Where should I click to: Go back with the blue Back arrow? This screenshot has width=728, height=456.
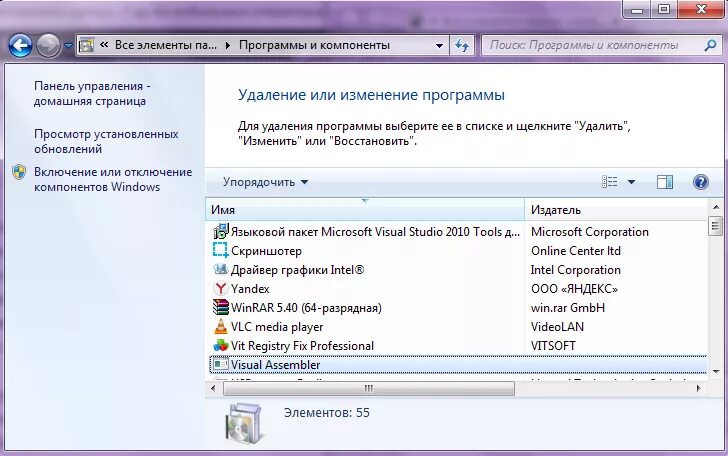20,46
